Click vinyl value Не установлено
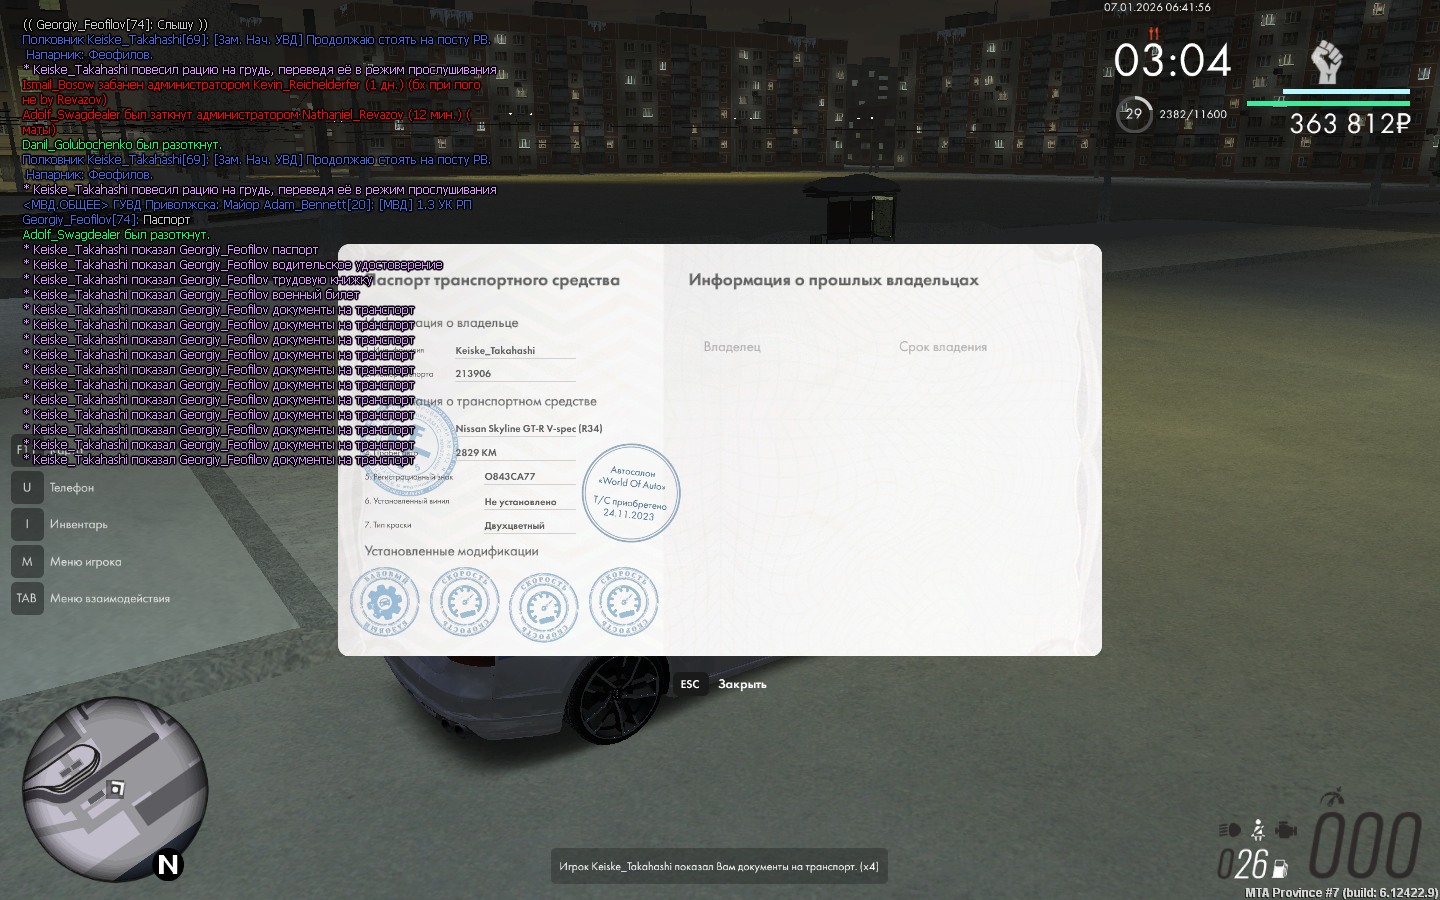Image resolution: width=1440 pixels, height=900 pixels. pos(520,502)
